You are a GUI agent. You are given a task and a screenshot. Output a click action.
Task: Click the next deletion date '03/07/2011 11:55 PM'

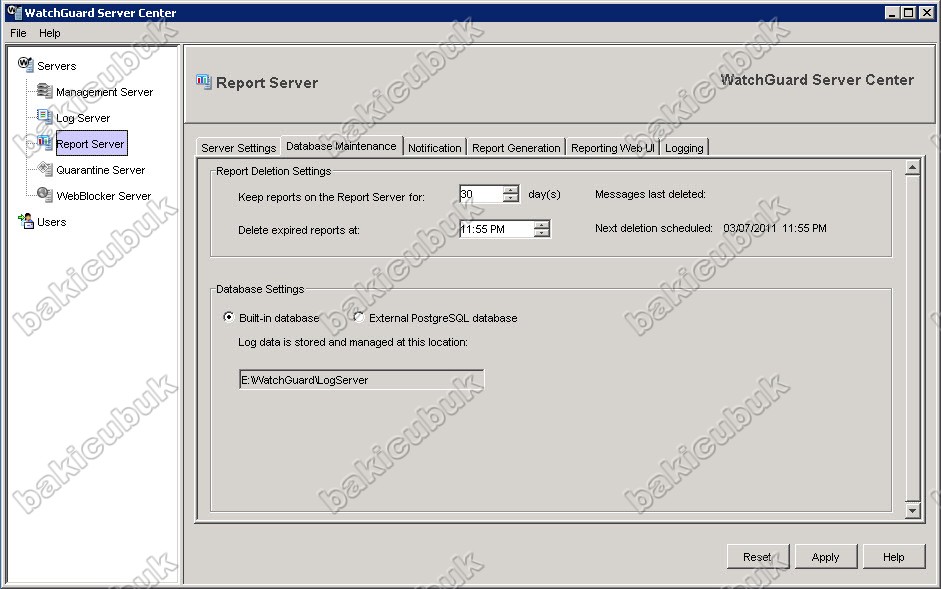click(x=775, y=228)
